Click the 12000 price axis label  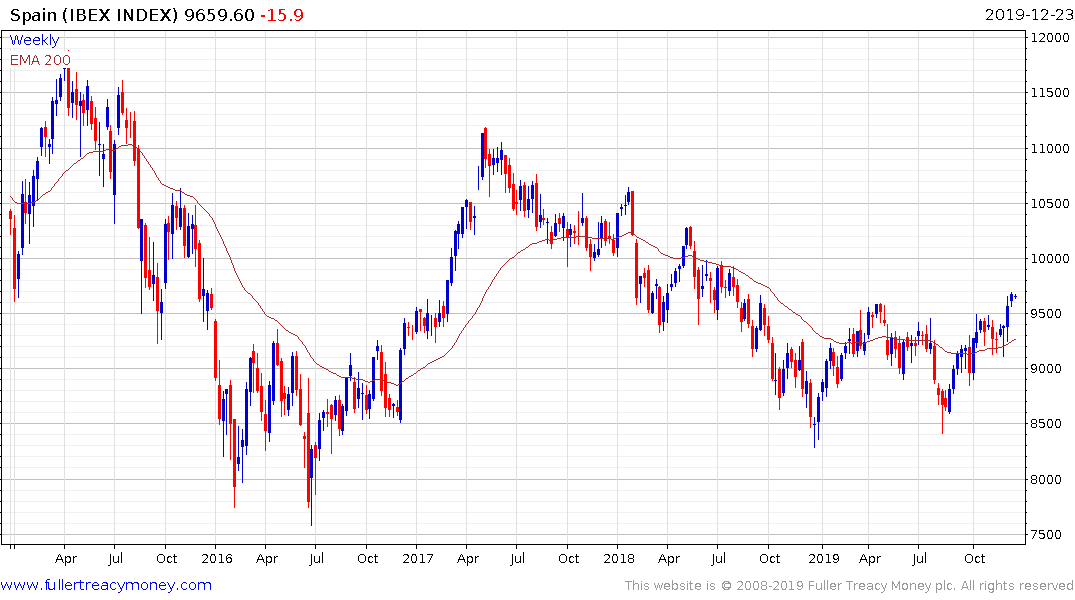coord(1050,38)
